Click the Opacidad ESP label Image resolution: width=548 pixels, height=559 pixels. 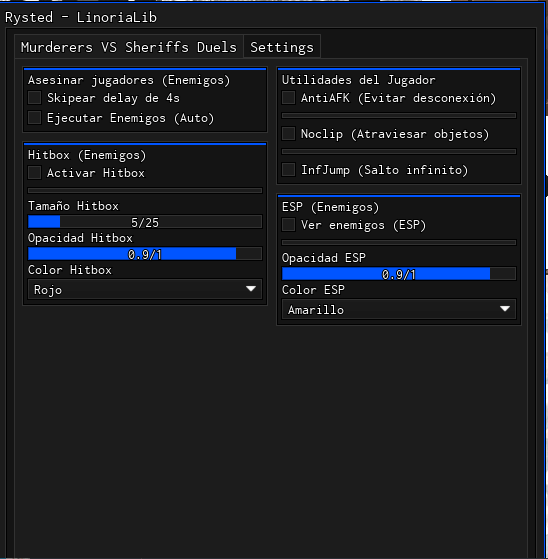point(324,258)
